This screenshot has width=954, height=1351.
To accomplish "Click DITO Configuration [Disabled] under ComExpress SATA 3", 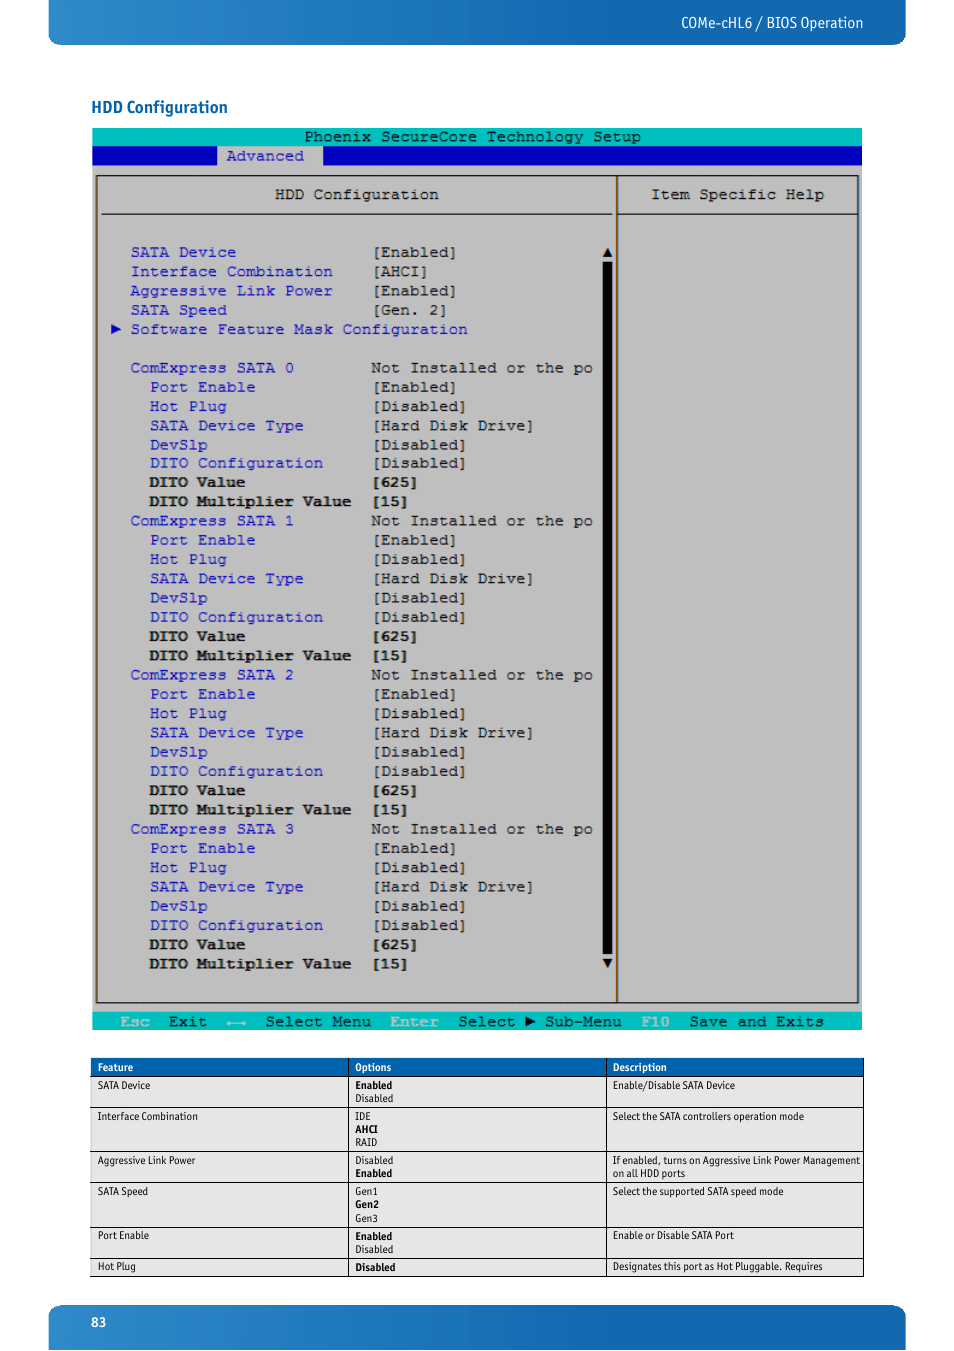I will click(x=419, y=925).
